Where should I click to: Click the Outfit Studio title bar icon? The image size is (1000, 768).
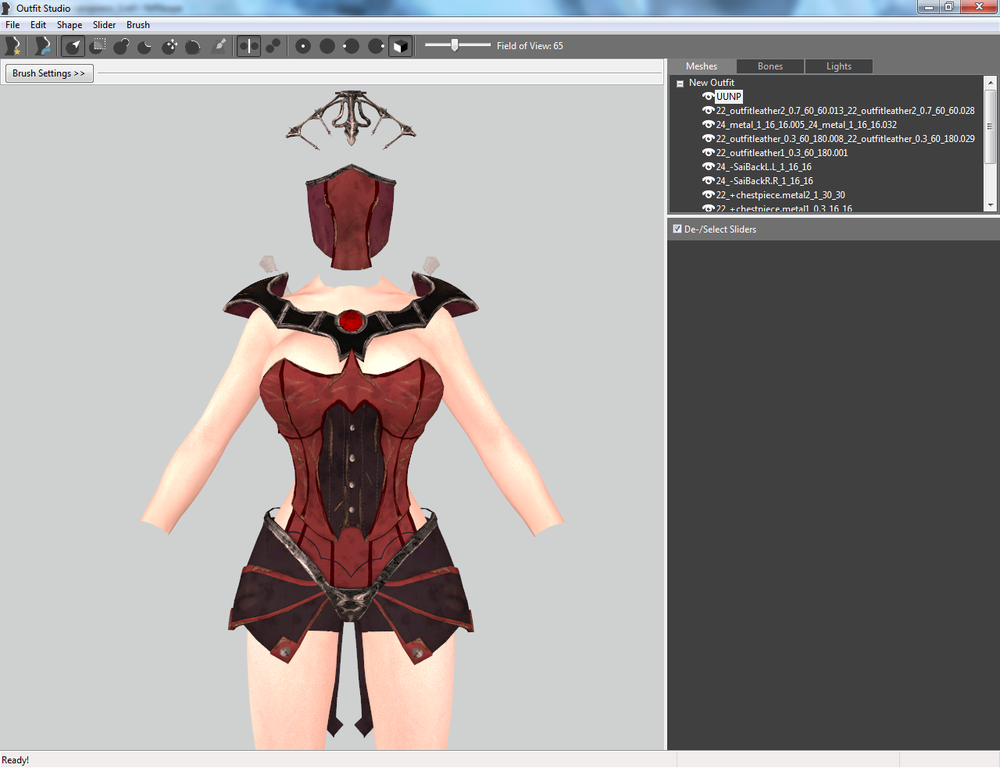click(x=6, y=8)
